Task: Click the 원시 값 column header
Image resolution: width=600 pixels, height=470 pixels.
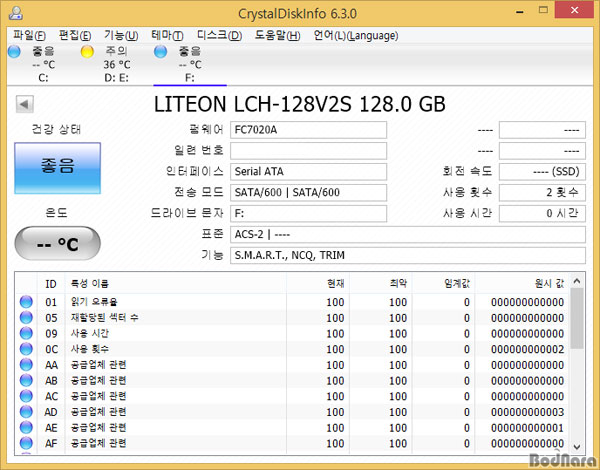Action: [x=522, y=284]
